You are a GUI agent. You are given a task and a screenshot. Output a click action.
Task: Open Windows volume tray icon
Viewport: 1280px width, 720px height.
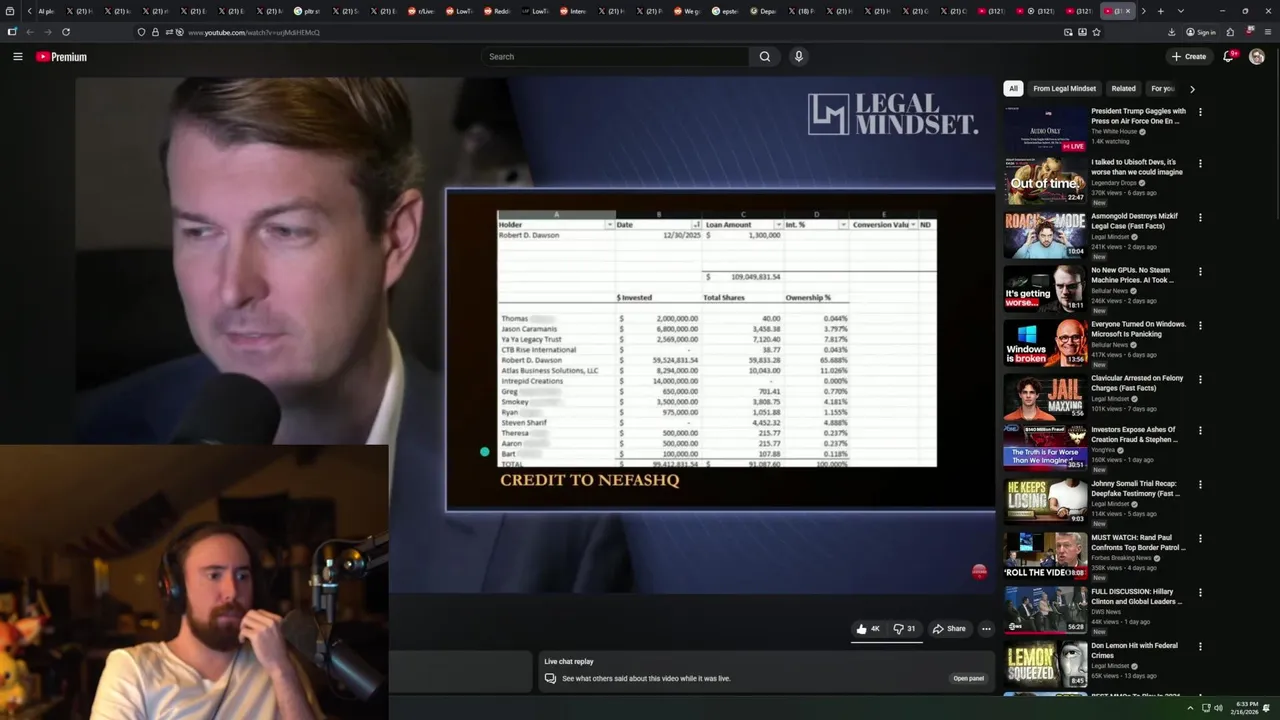tap(1218, 708)
